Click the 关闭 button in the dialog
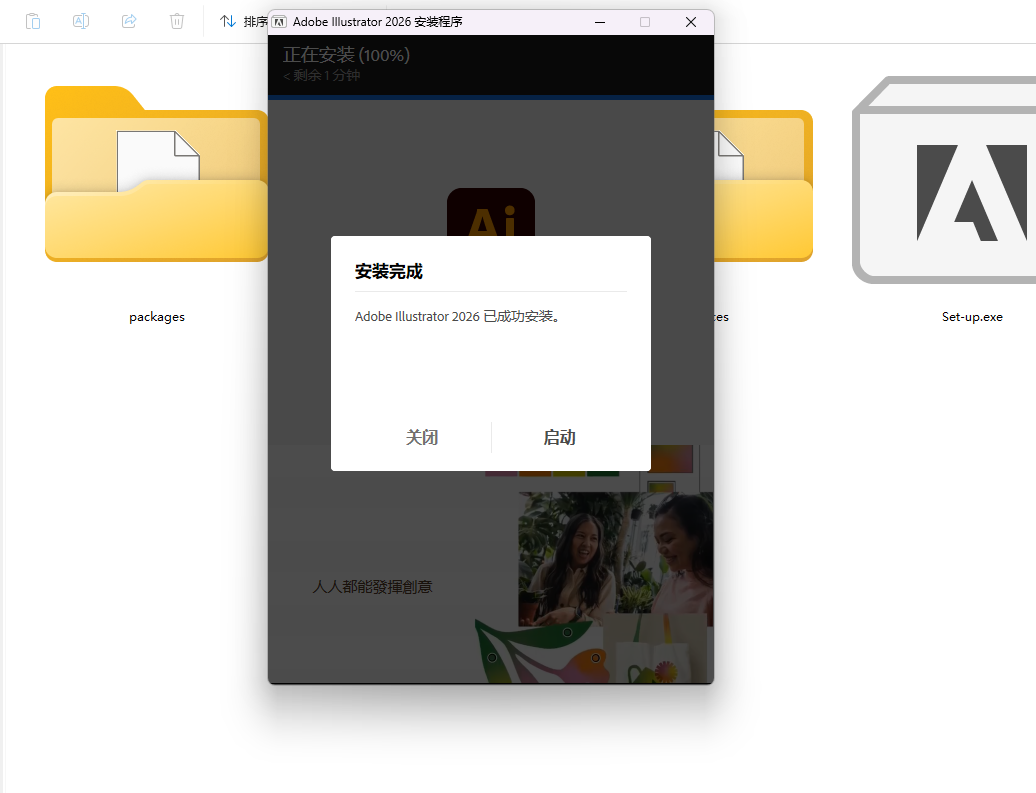This screenshot has width=1036, height=793. pyautogui.click(x=422, y=437)
